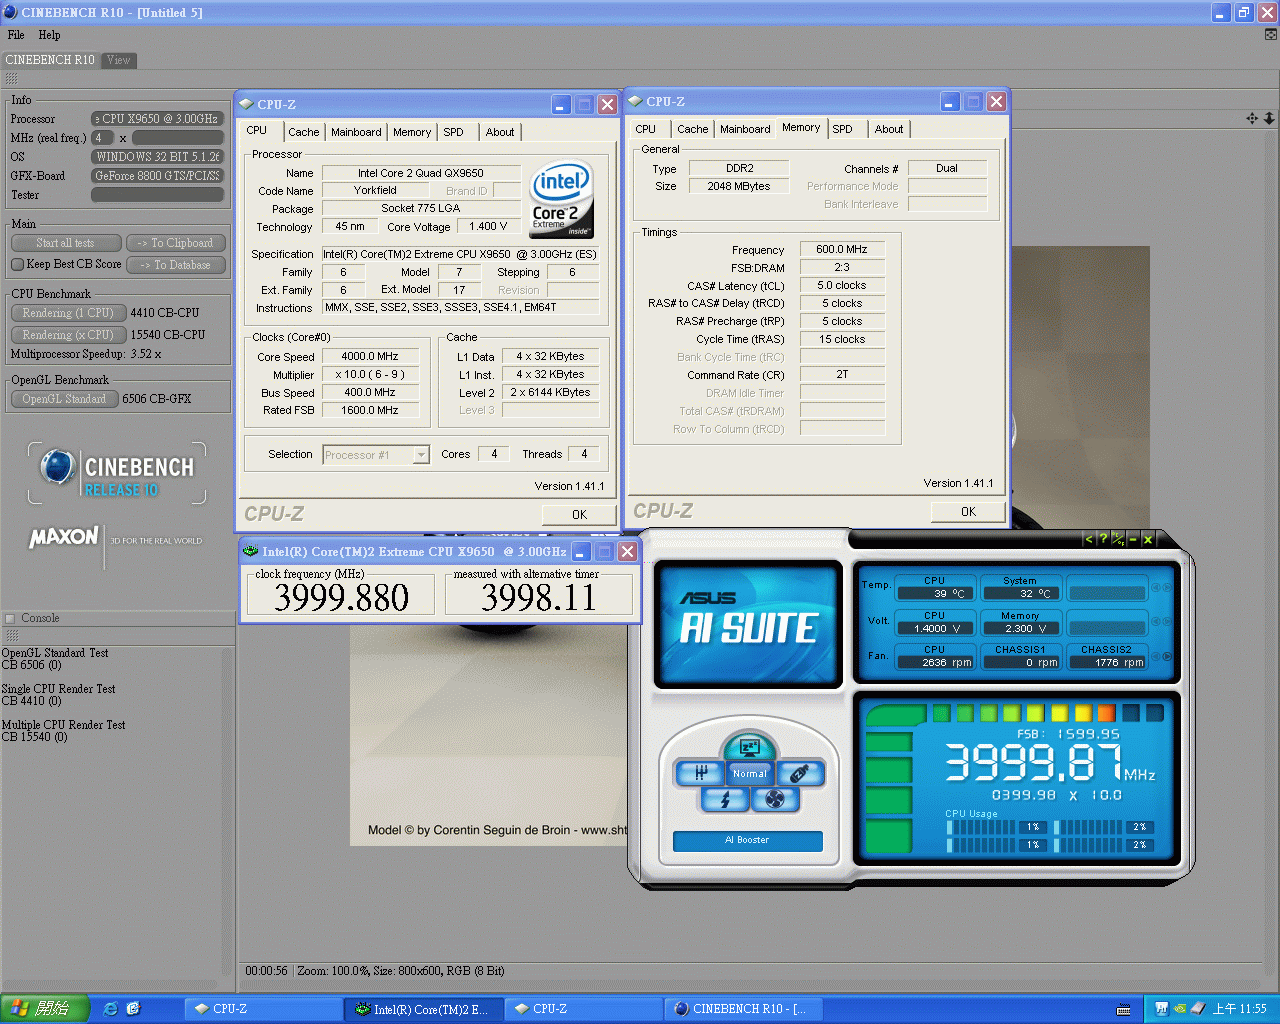Open Internet Explorer from the quick launch bar
The width and height of the screenshot is (1280, 1024).
[x=111, y=1009]
